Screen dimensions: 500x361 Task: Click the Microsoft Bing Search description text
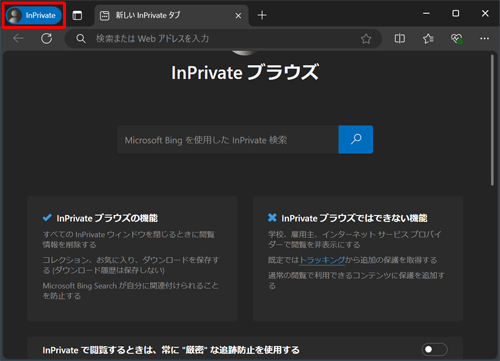(130, 291)
